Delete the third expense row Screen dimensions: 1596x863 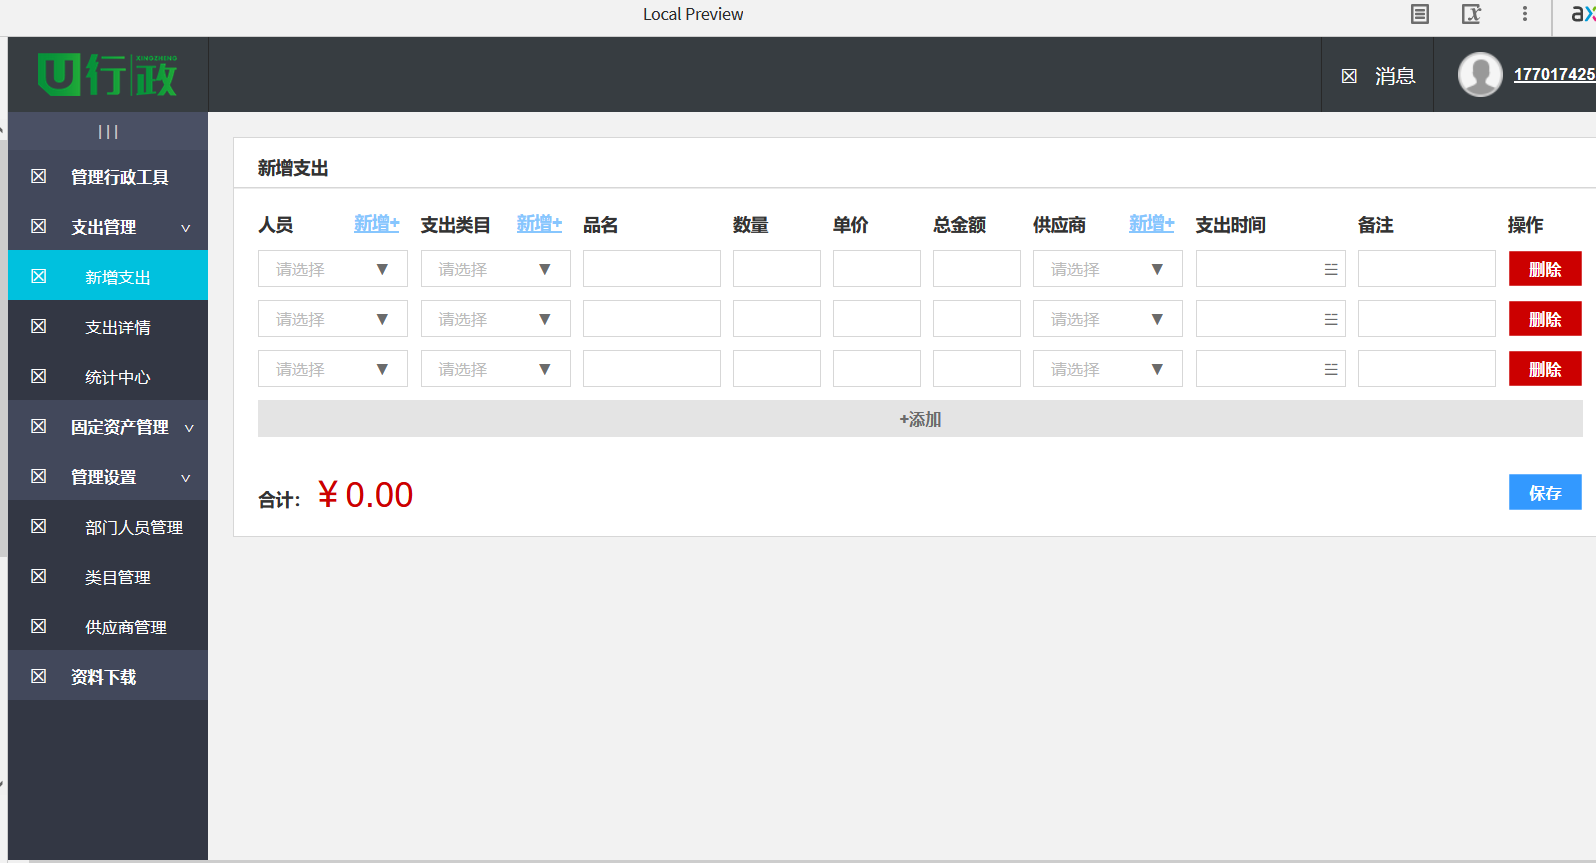click(1545, 369)
